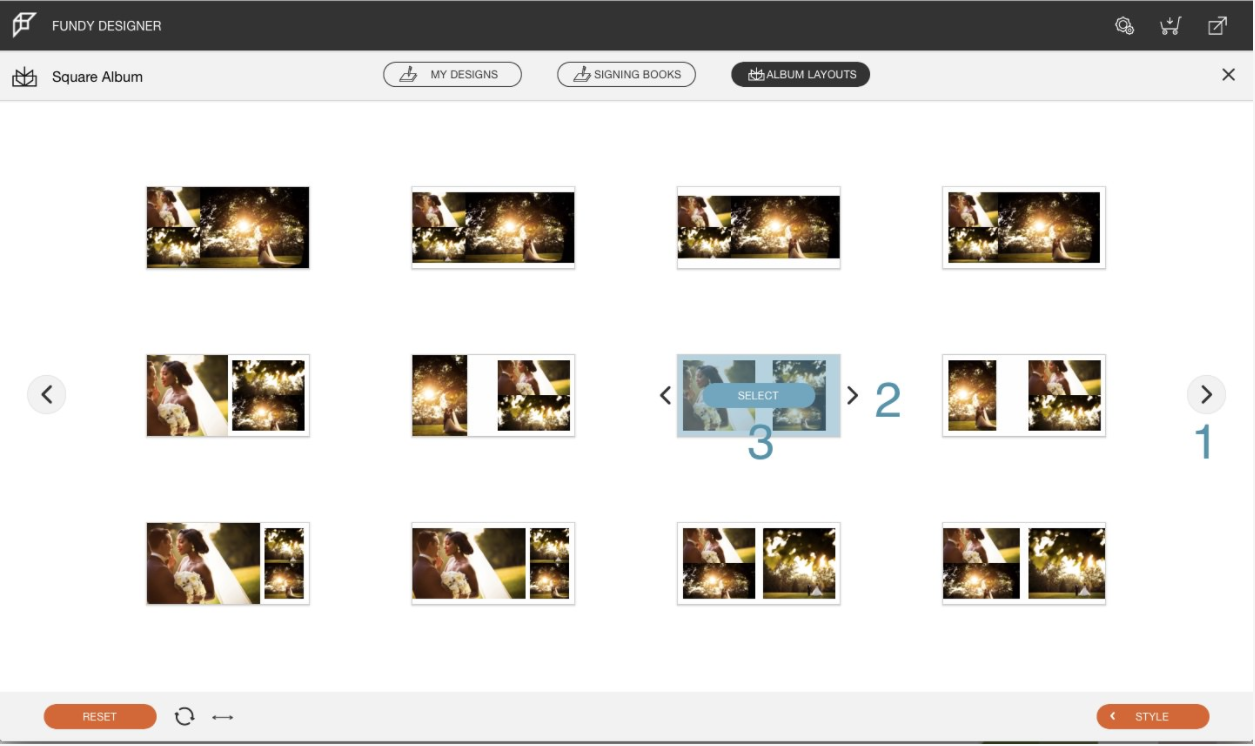Click the small right arrow beside the highlighted layout

pyautogui.click(x=855, y=395)
